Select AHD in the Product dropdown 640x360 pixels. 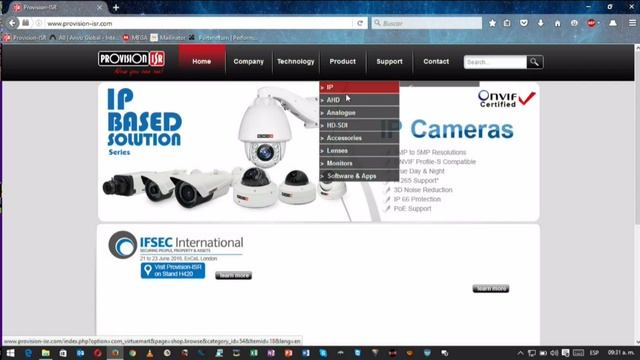[x=359, y=100]
